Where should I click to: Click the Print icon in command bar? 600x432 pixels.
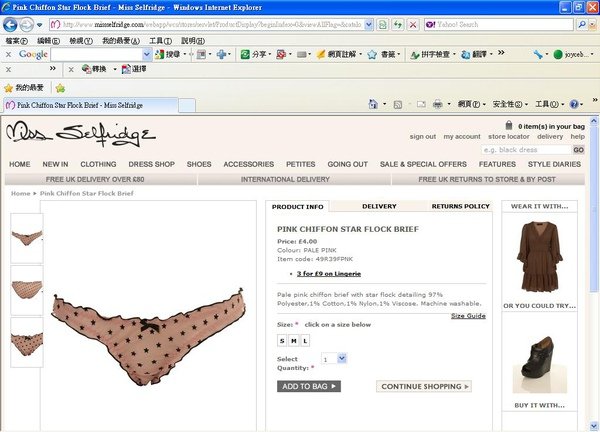(x=438, y=104)
